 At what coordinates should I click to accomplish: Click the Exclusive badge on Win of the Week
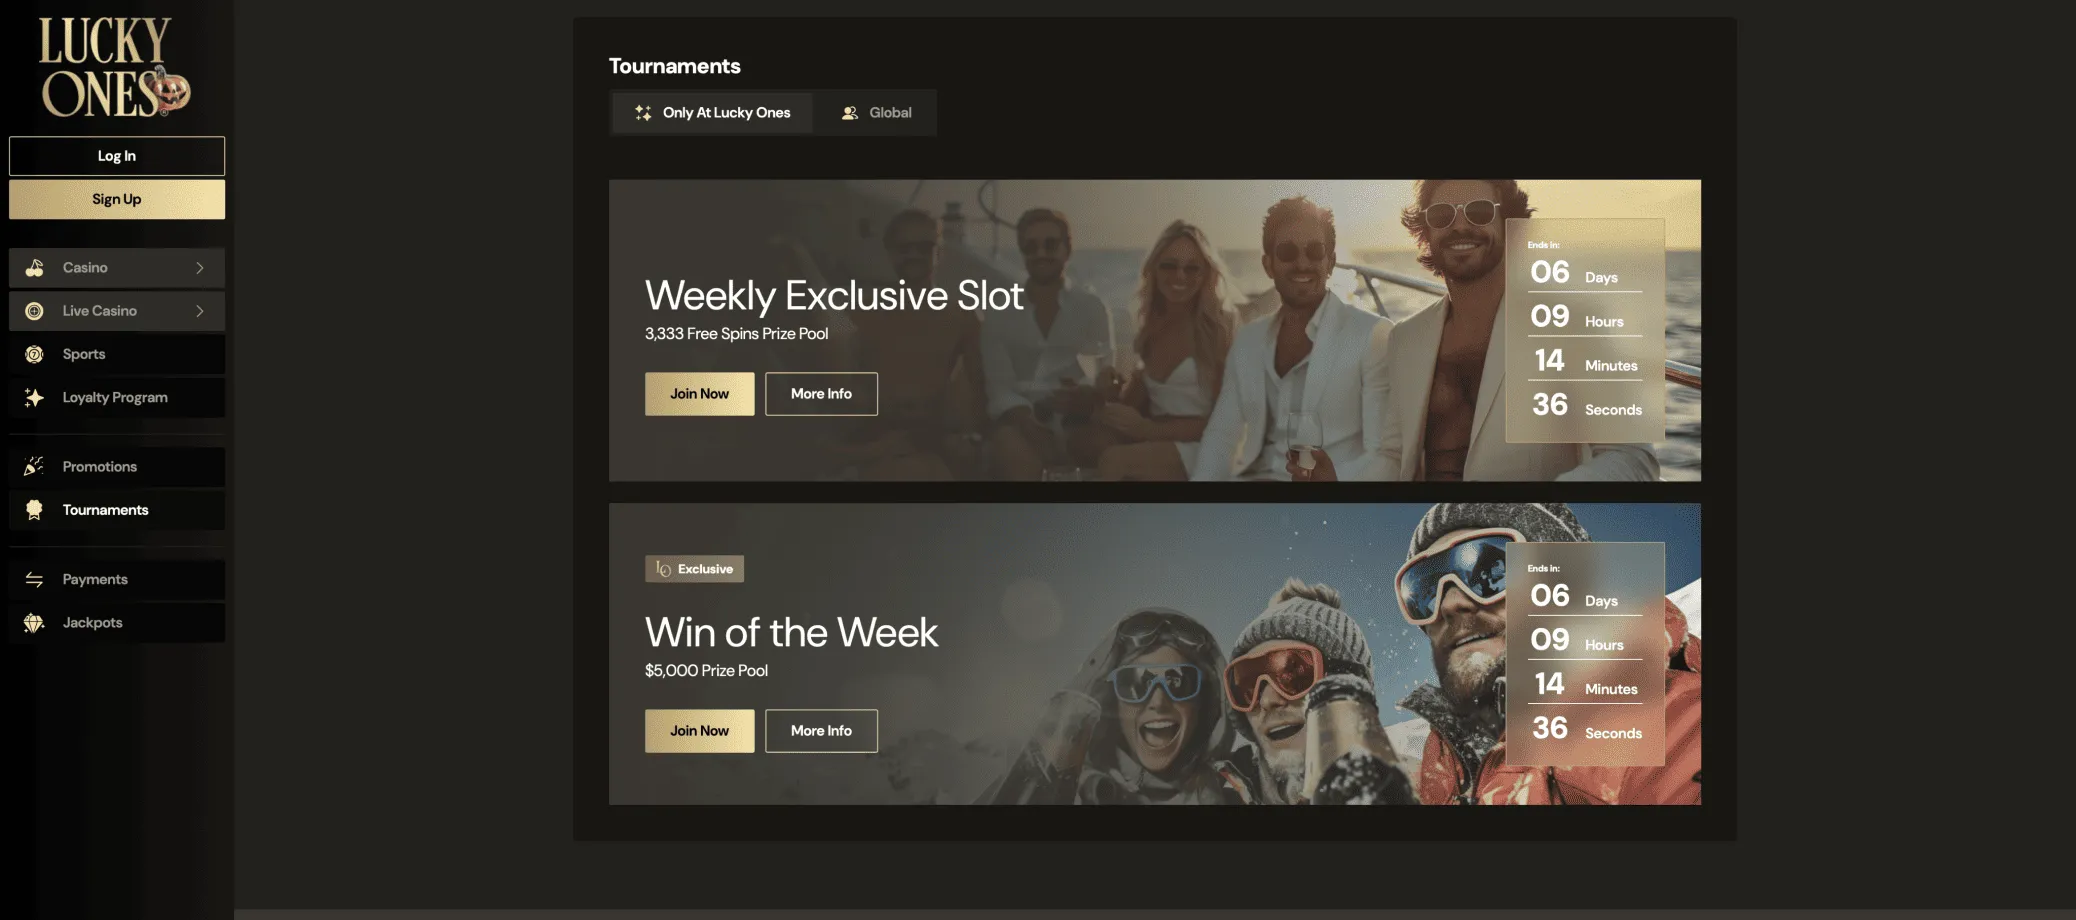(694, 569)
